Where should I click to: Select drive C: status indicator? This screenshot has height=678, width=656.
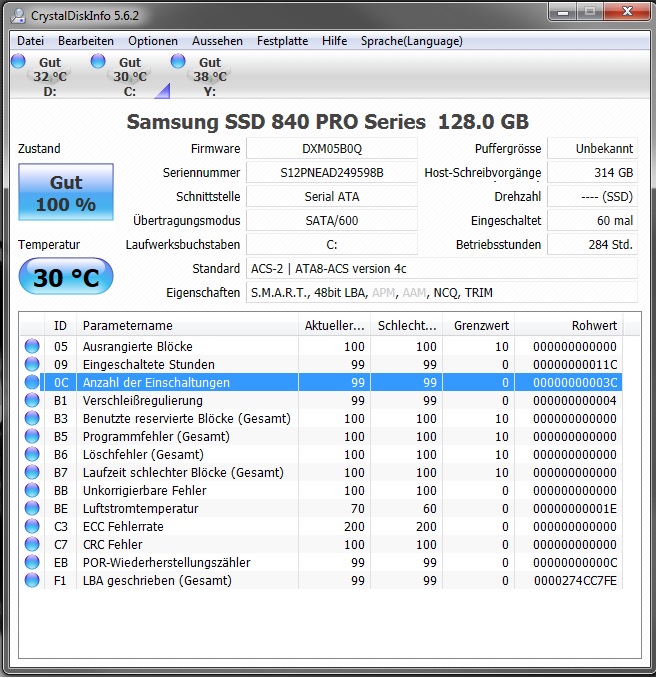point(122,76)
